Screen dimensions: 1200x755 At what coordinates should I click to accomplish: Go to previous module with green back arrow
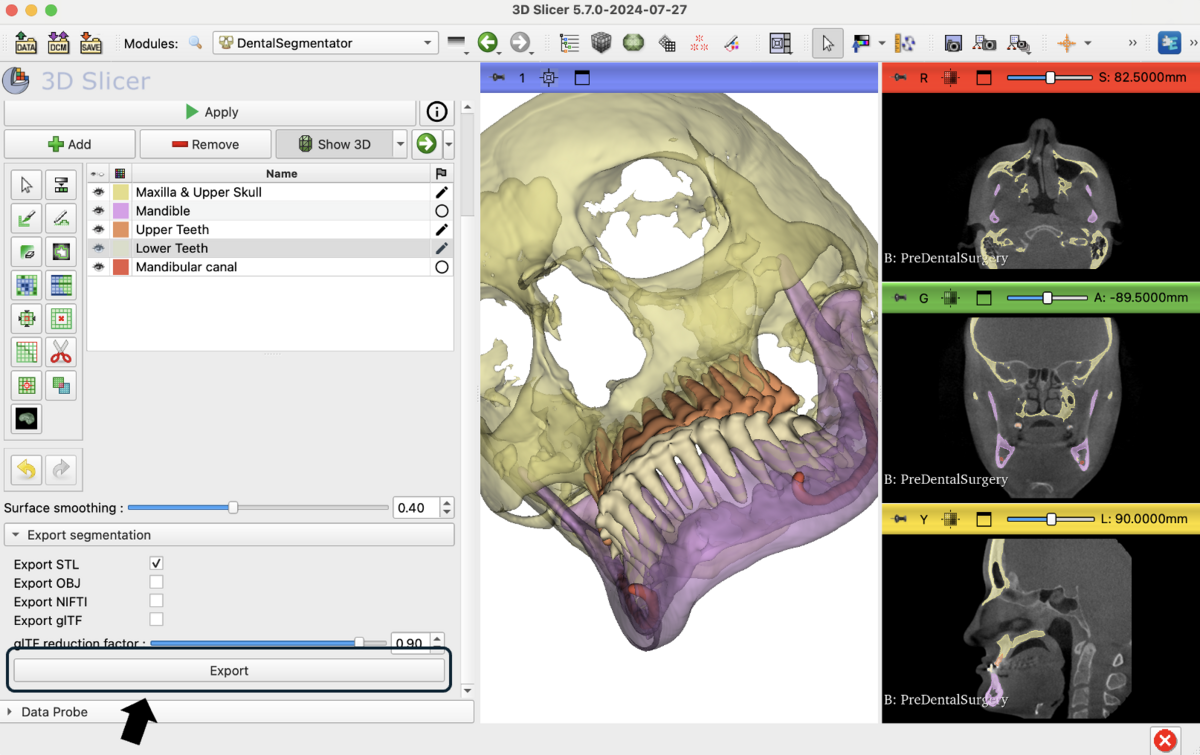pos(487,43)
